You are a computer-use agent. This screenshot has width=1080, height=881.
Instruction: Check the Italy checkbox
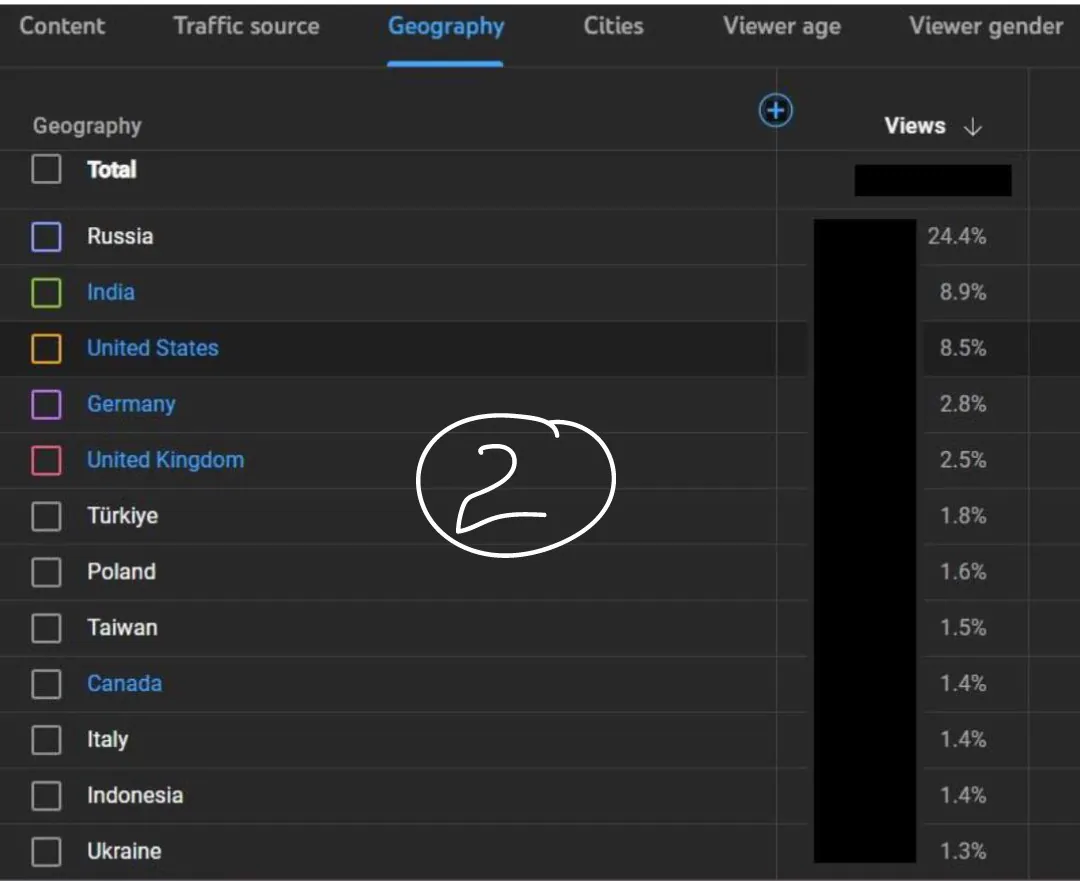coord(46,740)
